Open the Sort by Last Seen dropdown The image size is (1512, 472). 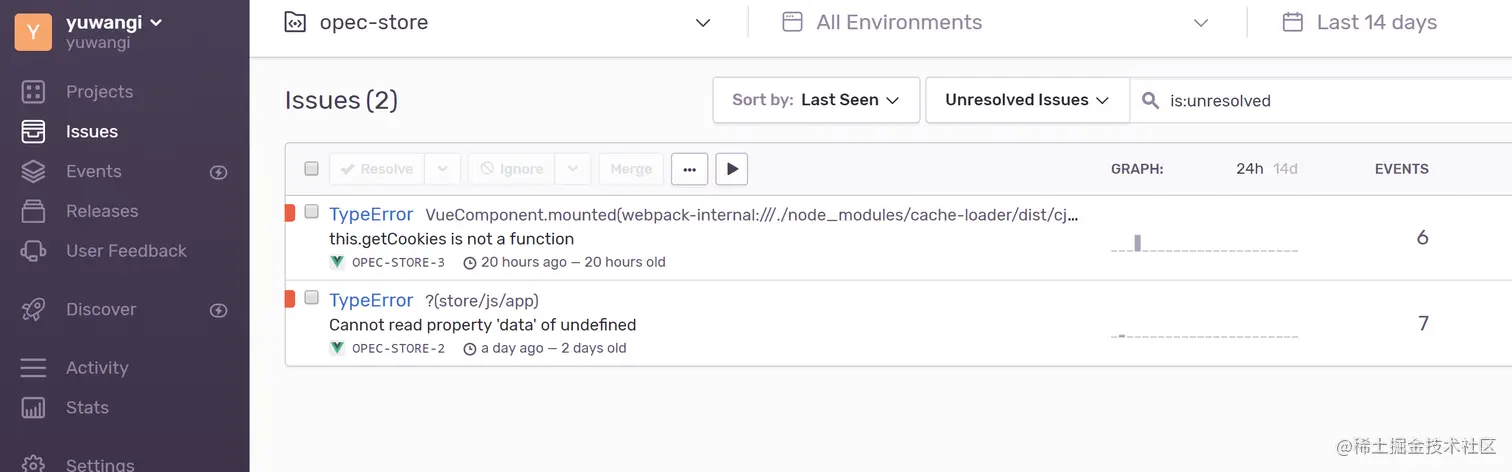[x=815, y=100]
